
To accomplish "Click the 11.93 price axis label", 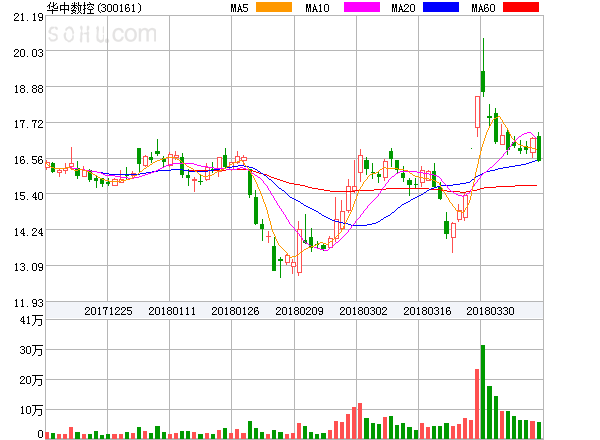I will coord(28,303).
